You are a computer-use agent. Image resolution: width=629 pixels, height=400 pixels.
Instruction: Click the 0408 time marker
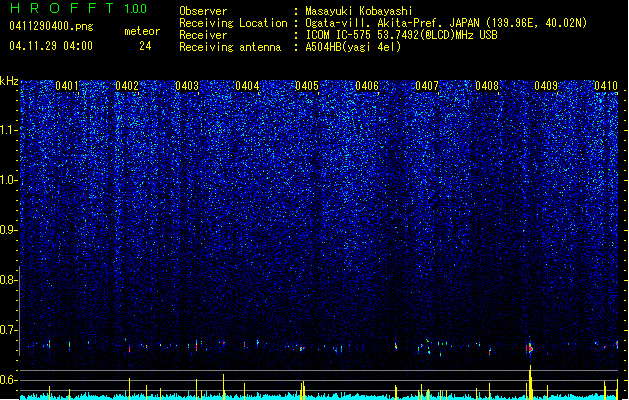tap(487, 86)
